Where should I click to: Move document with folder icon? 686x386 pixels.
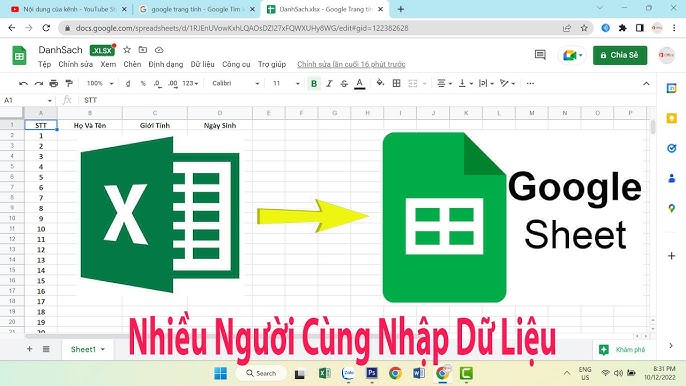pos(143,50)
